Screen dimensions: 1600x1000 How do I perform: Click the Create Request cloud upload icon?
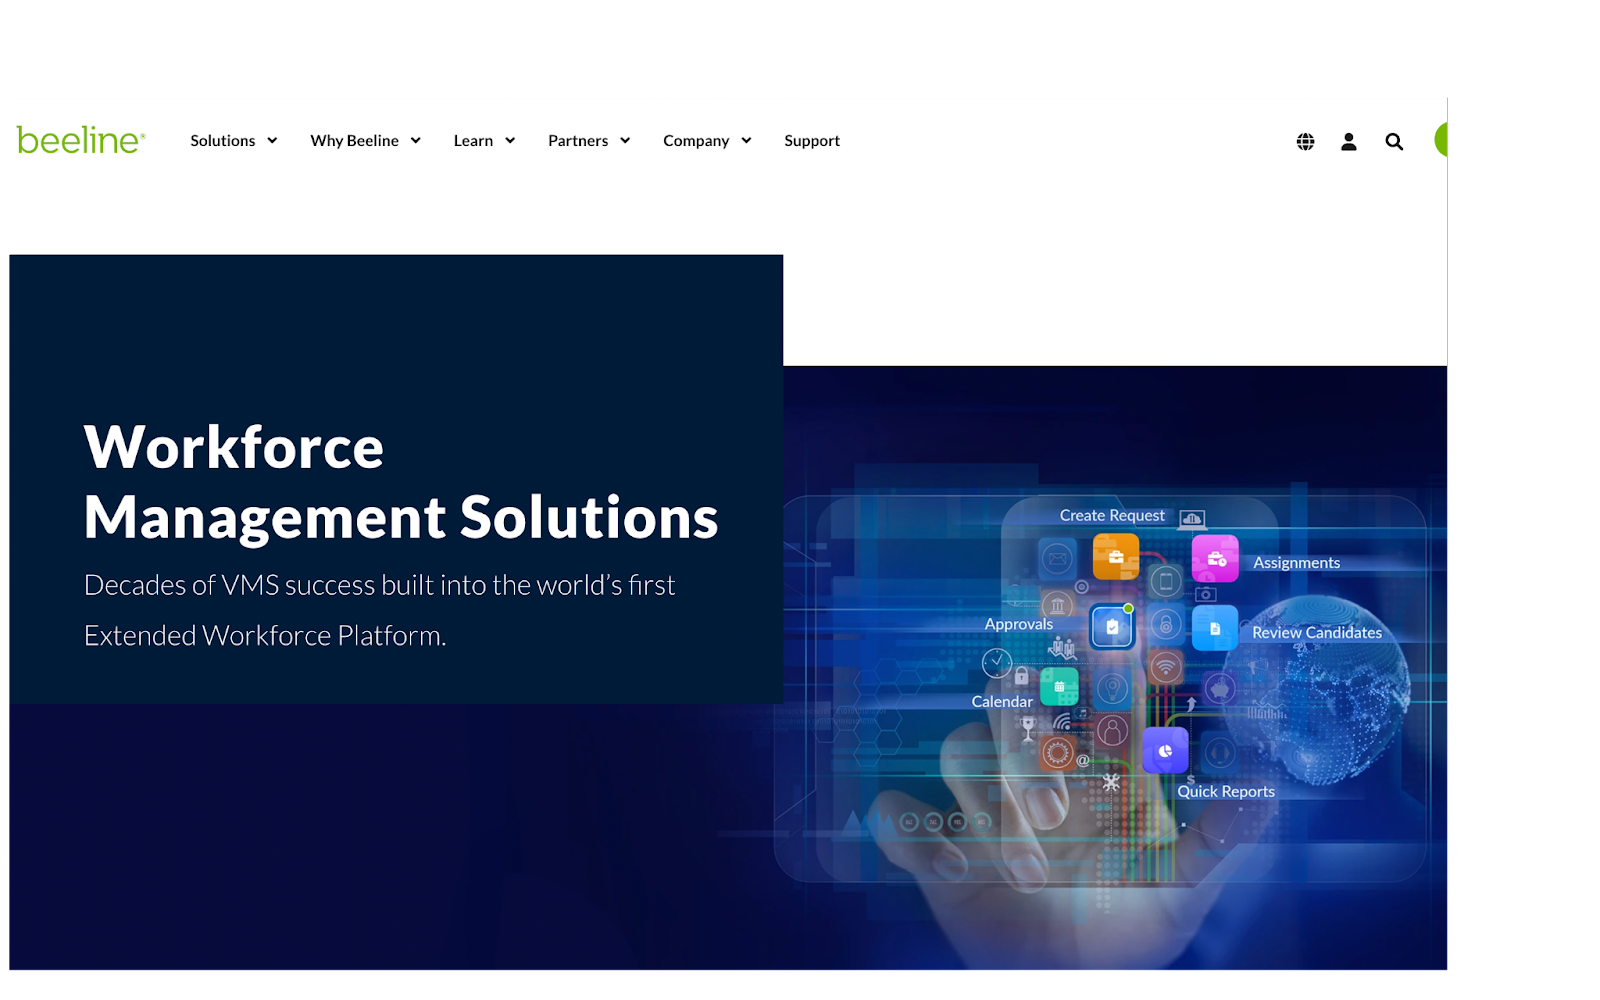(1191, 519)
